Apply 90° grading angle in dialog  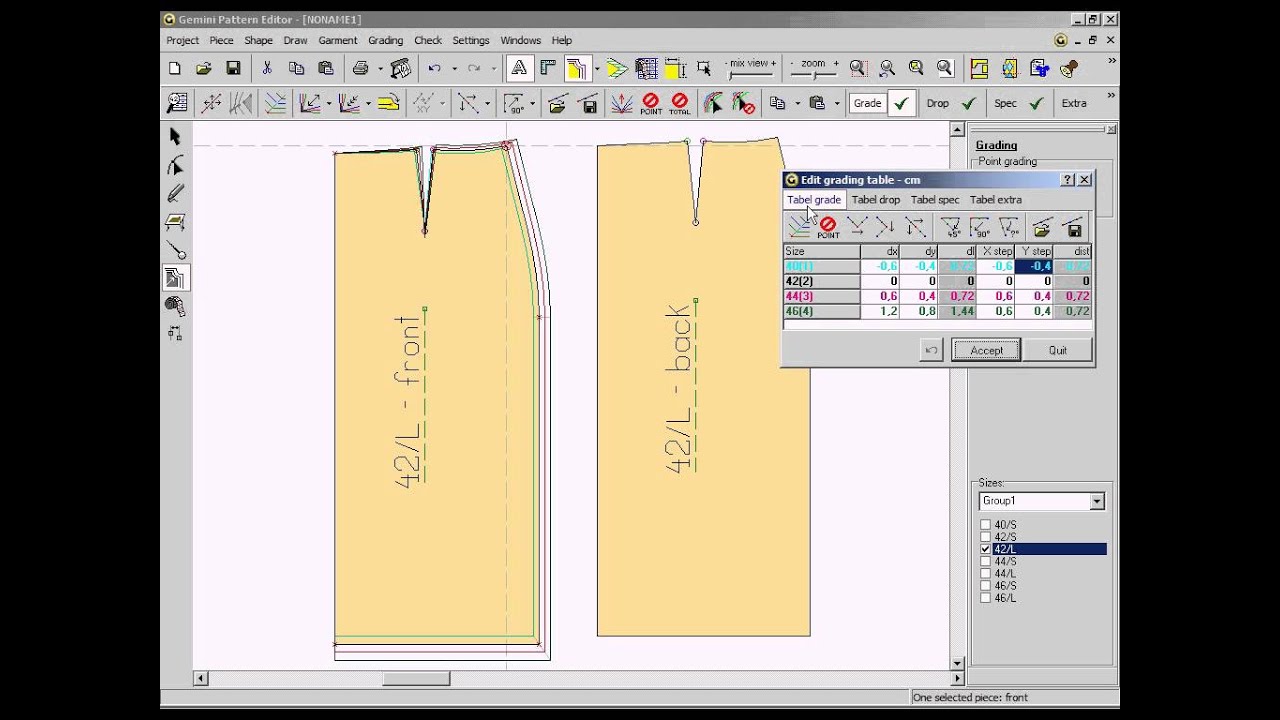[x=980, y=228]
